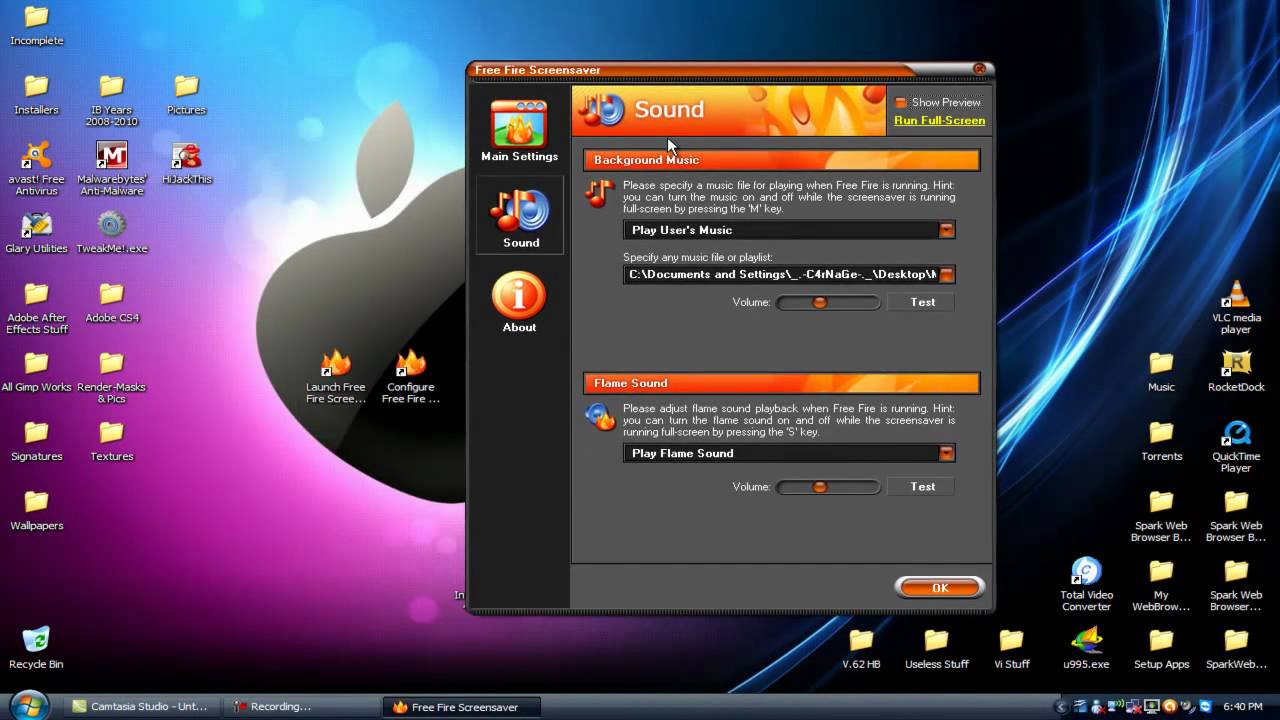Expand hidden system tray icons arrow
Viewport: 1280px width, 720px height.
(1062, 707)
